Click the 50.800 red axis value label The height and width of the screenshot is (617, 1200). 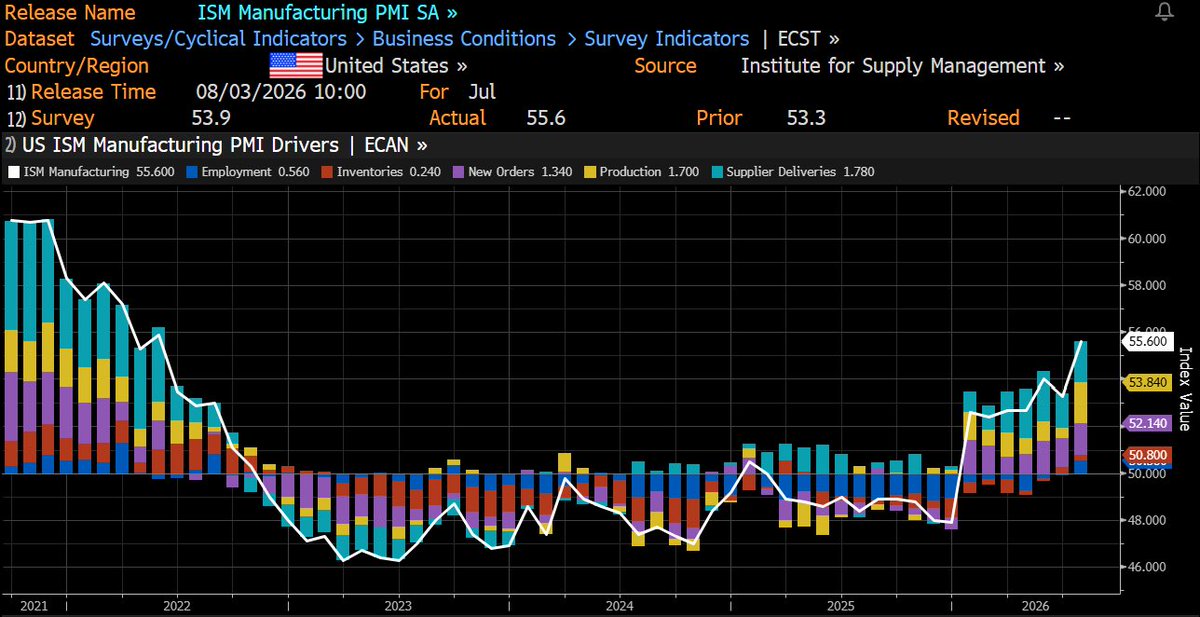click(x=1147, y=455)
